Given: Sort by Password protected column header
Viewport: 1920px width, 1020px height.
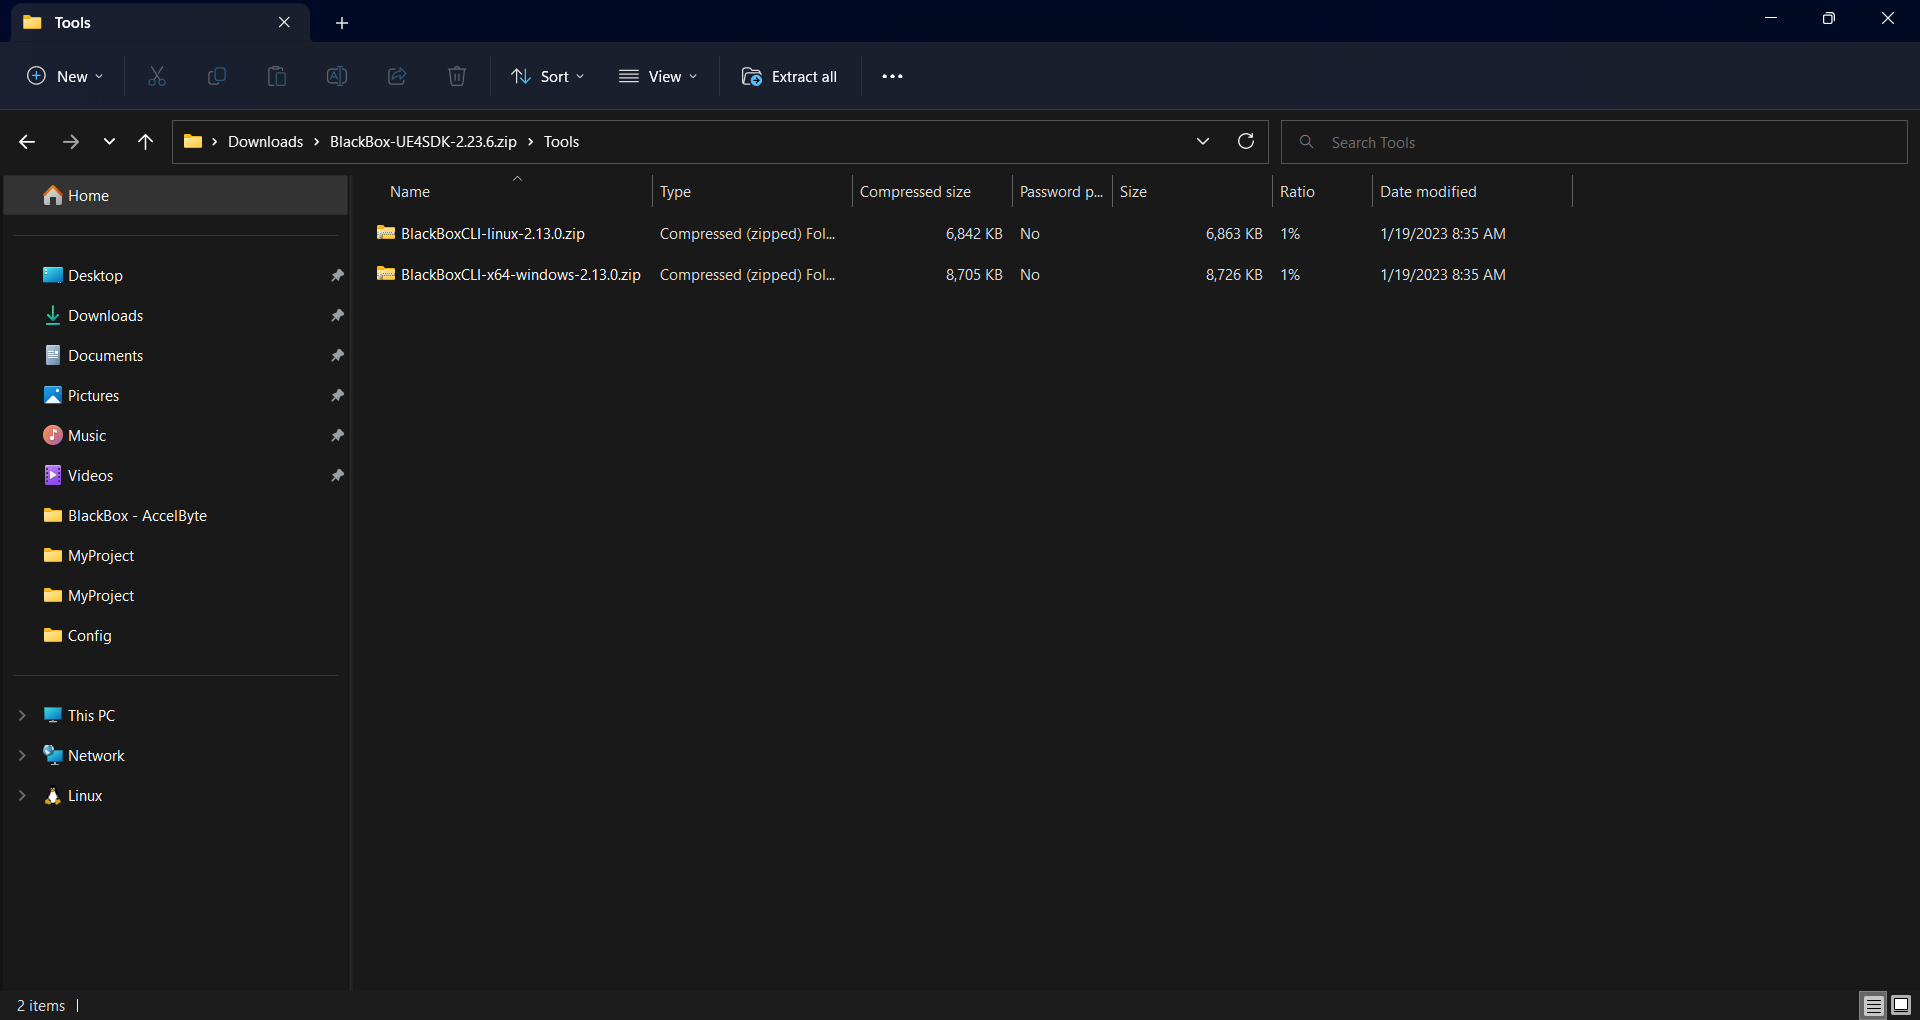Looking at the screenshot, I should (1062, 191).
